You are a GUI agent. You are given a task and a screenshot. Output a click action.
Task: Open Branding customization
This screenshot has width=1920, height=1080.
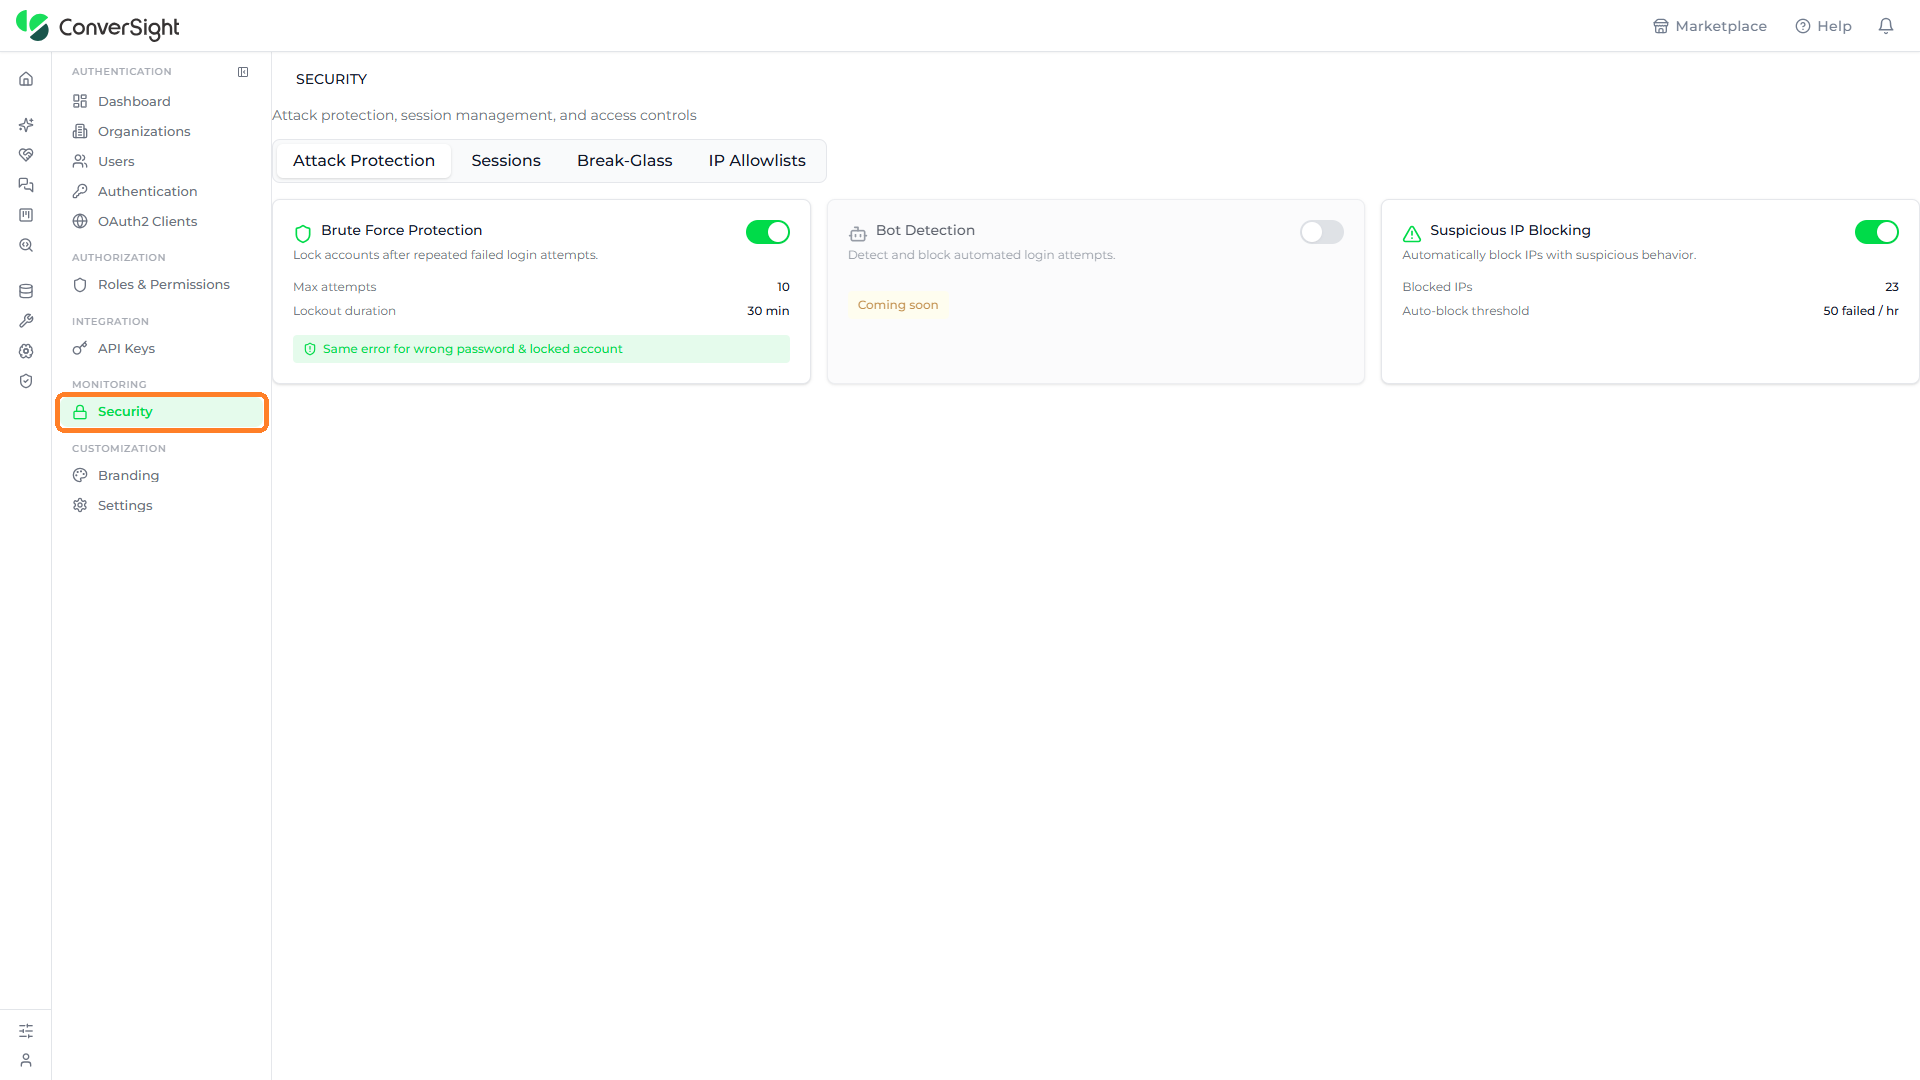pos(162,475)
